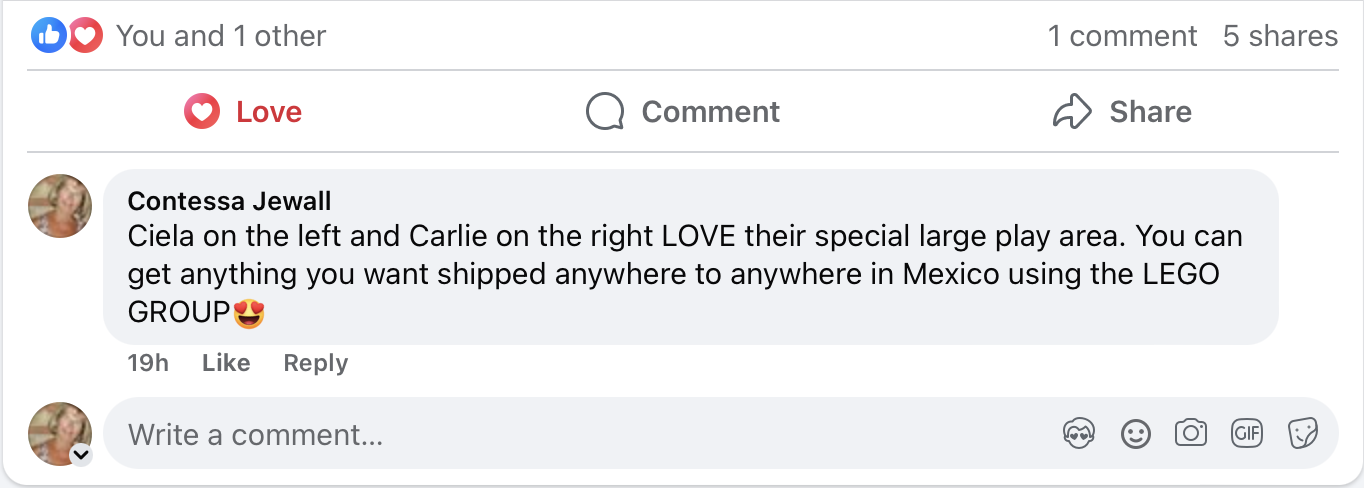
Task: Expand the commenting-as profile switcher arrow
Action: 81,455
